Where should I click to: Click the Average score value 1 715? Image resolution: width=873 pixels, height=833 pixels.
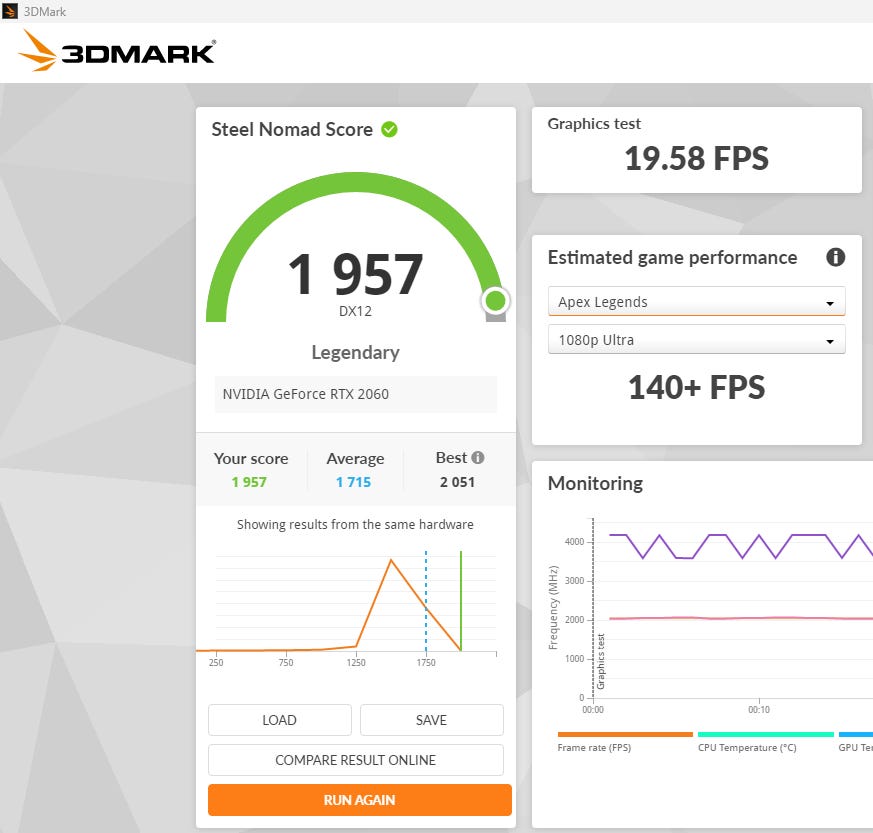tap(354, 482)
